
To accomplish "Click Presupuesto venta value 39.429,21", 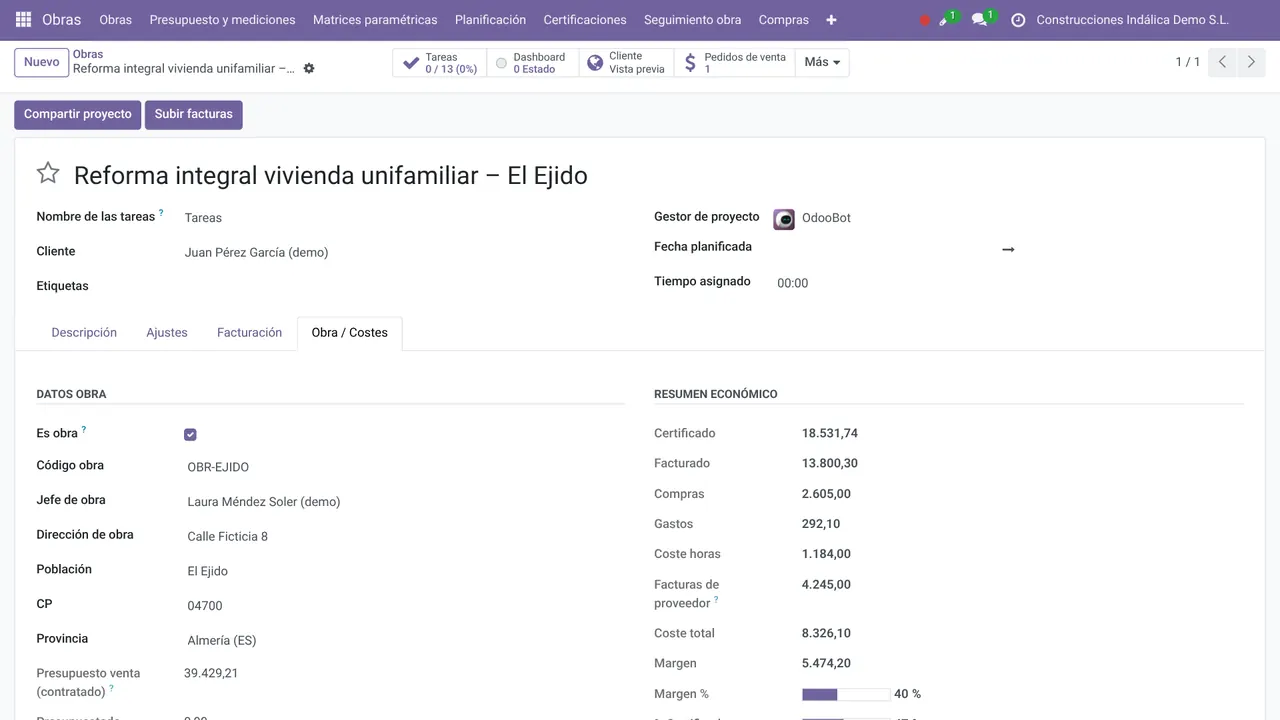I will [211, 674].
